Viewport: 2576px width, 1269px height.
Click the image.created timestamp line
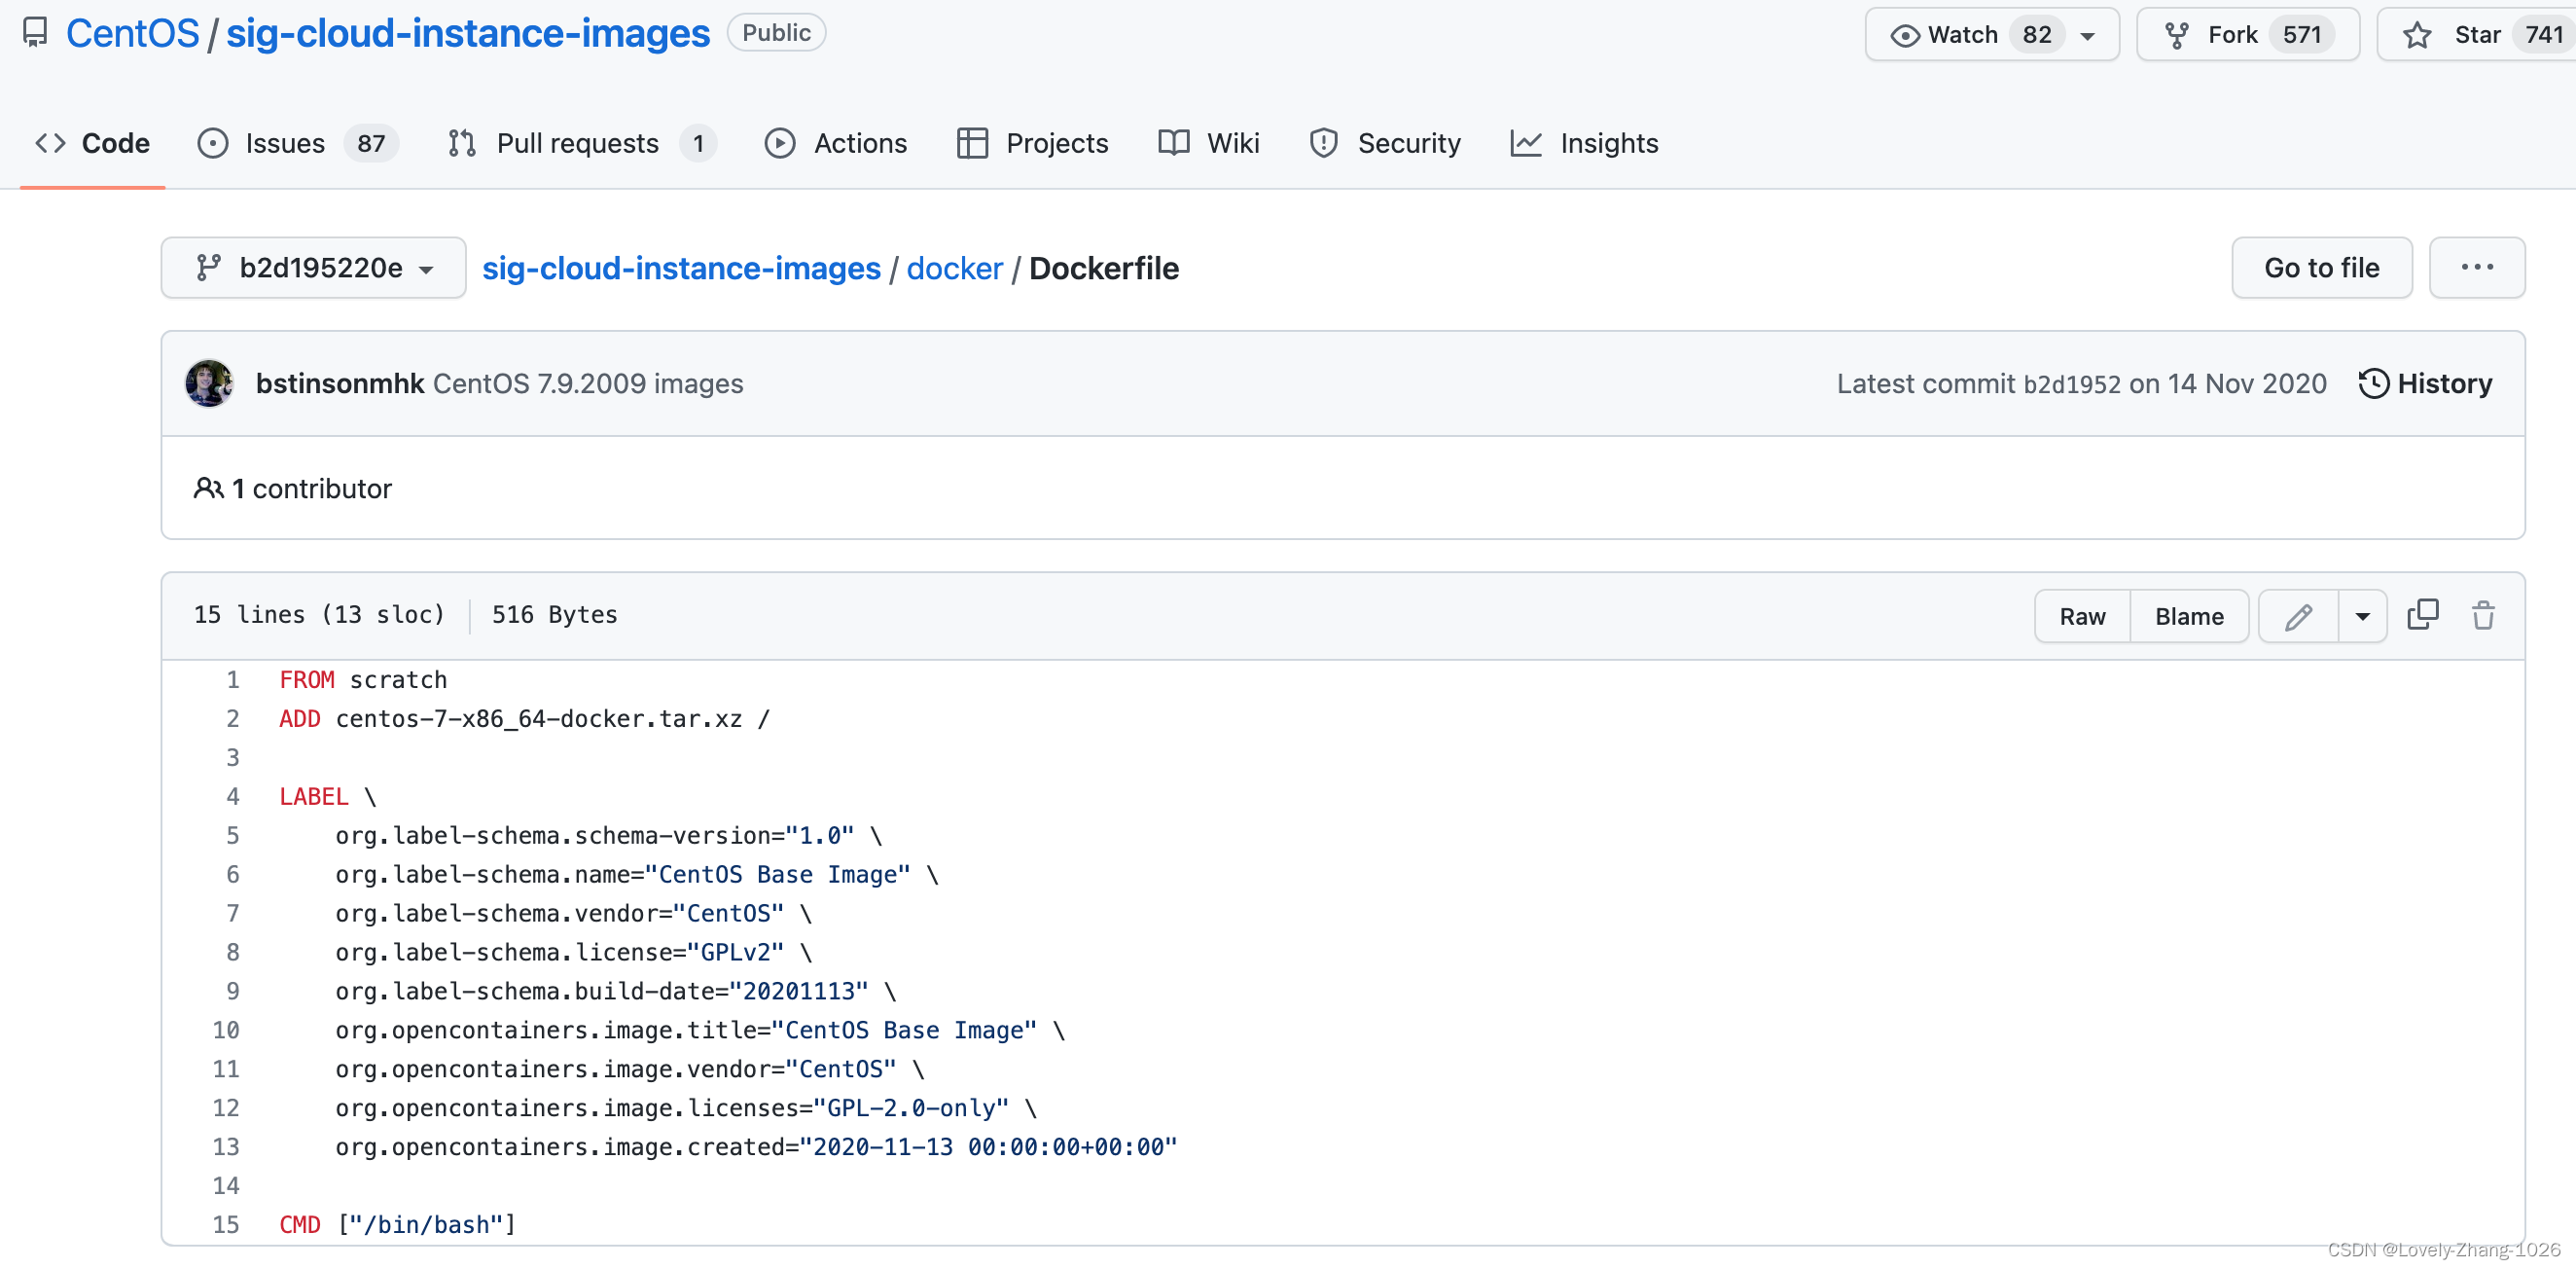(756, 1148)
